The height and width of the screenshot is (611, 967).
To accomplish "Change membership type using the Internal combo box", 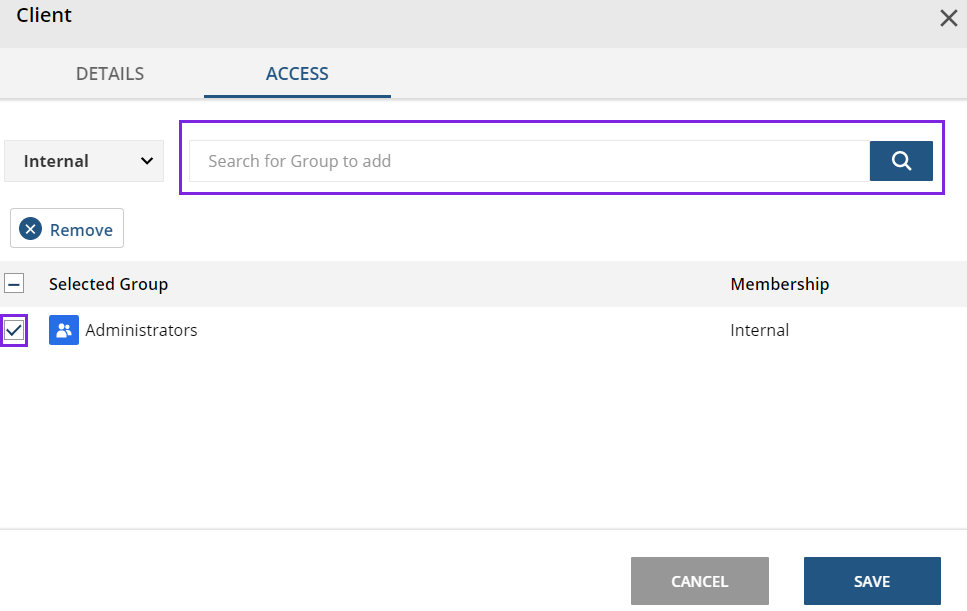I will [x=83, y=160].
